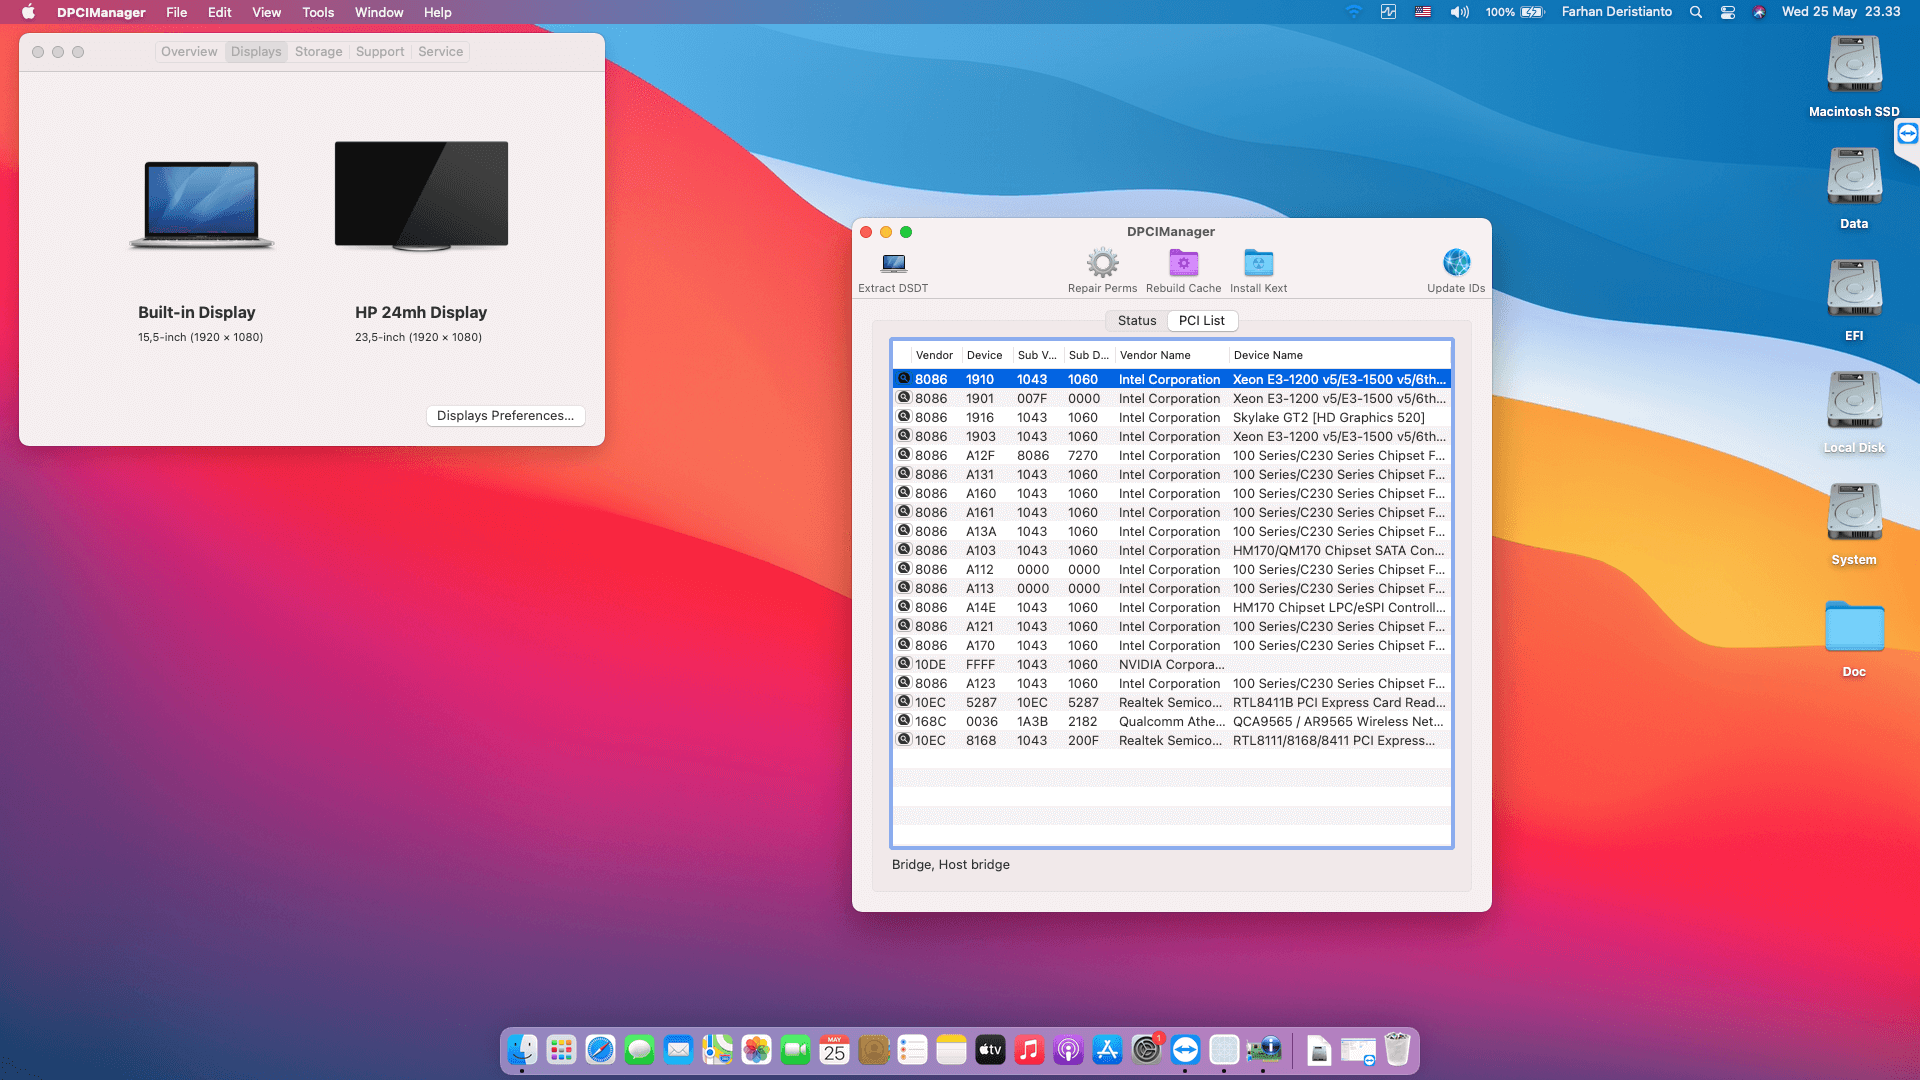Click the Displays Preferences button
Viewport: 1920px width, 1080px height.
pos(505,416)
